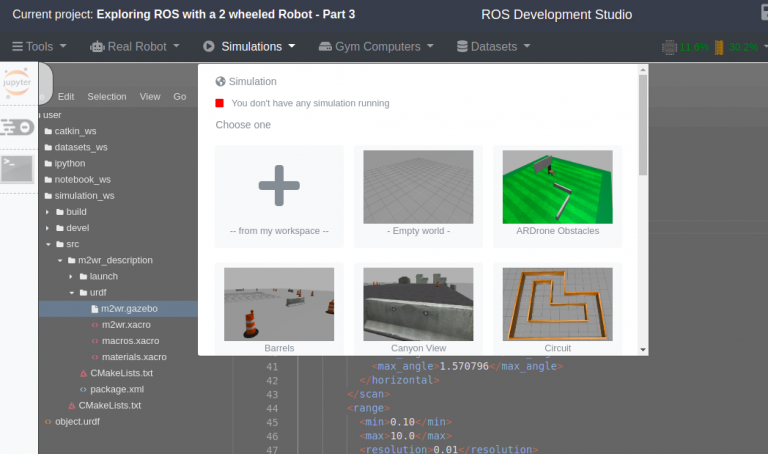
Task: Open the Selection menu in the IDE
Action: pos(107,96)
